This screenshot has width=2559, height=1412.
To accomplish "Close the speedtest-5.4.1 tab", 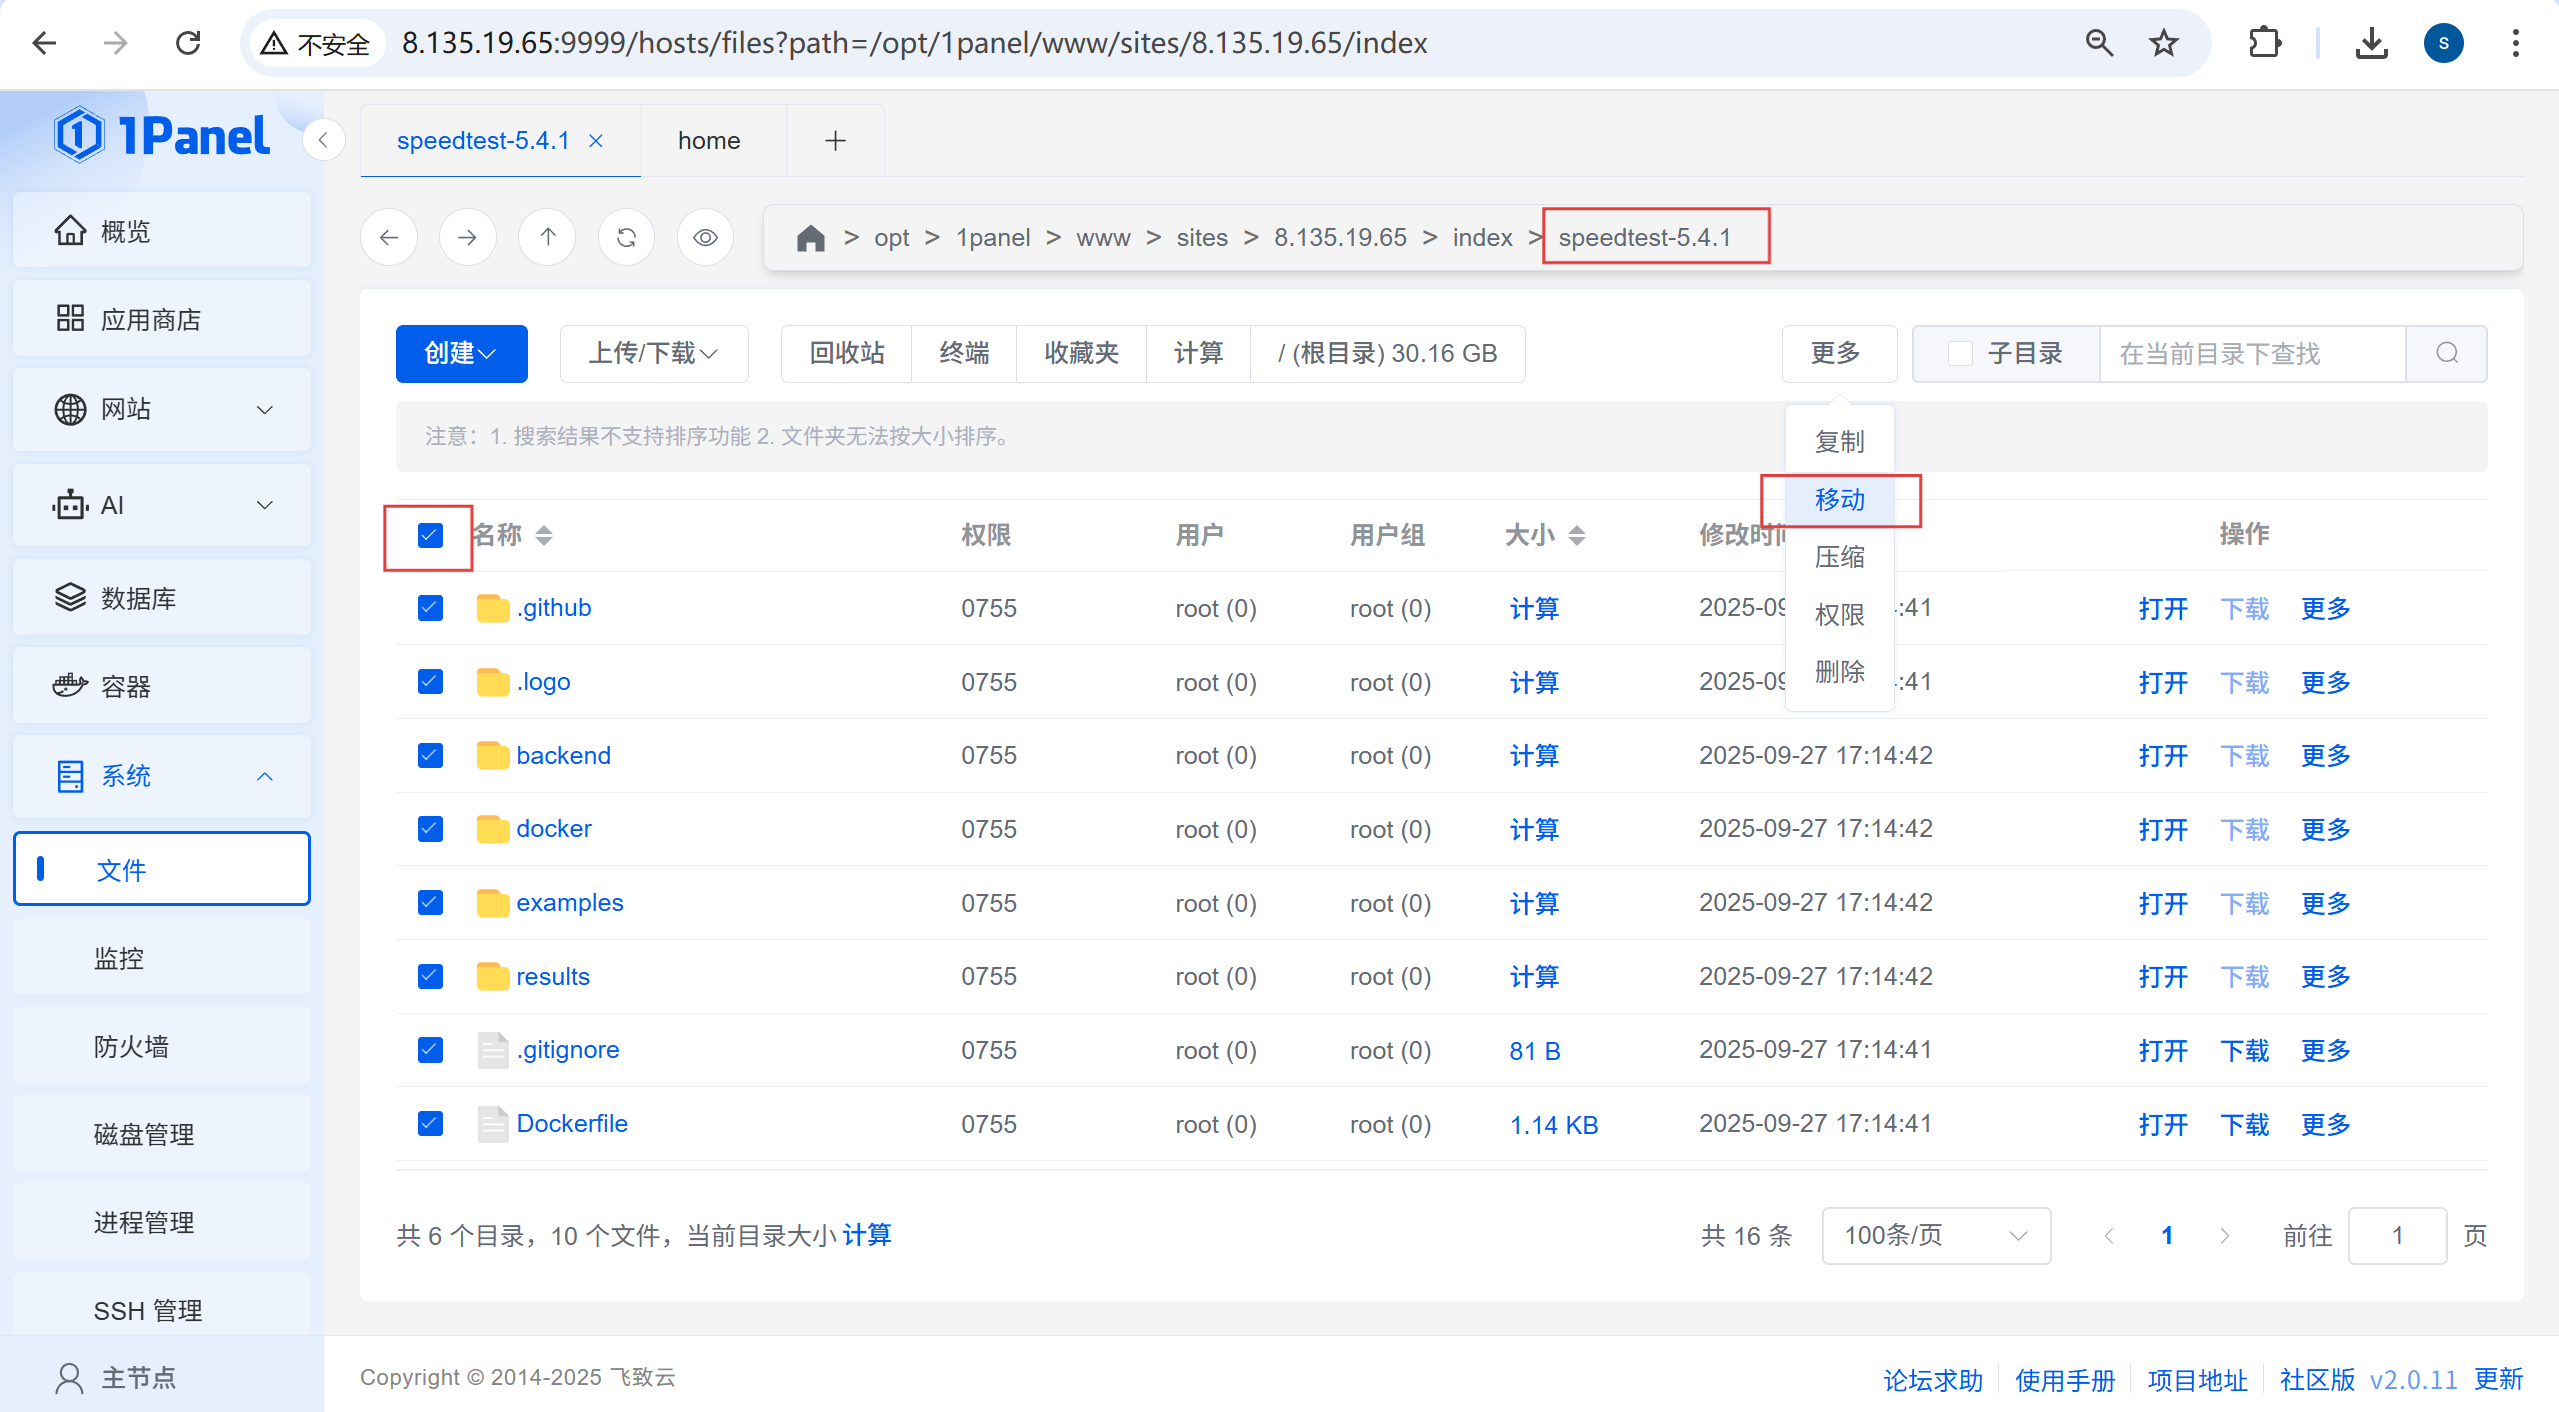I will [x=596, y=141].
